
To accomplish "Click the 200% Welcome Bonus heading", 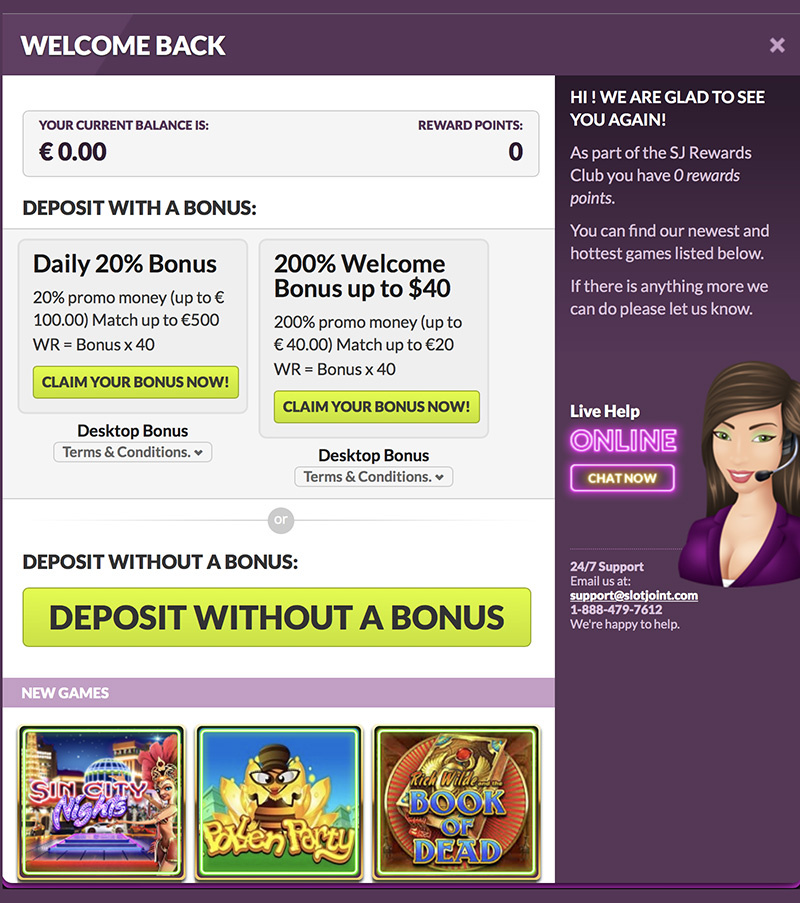I will pyautogui.click(x=362, y=276).
